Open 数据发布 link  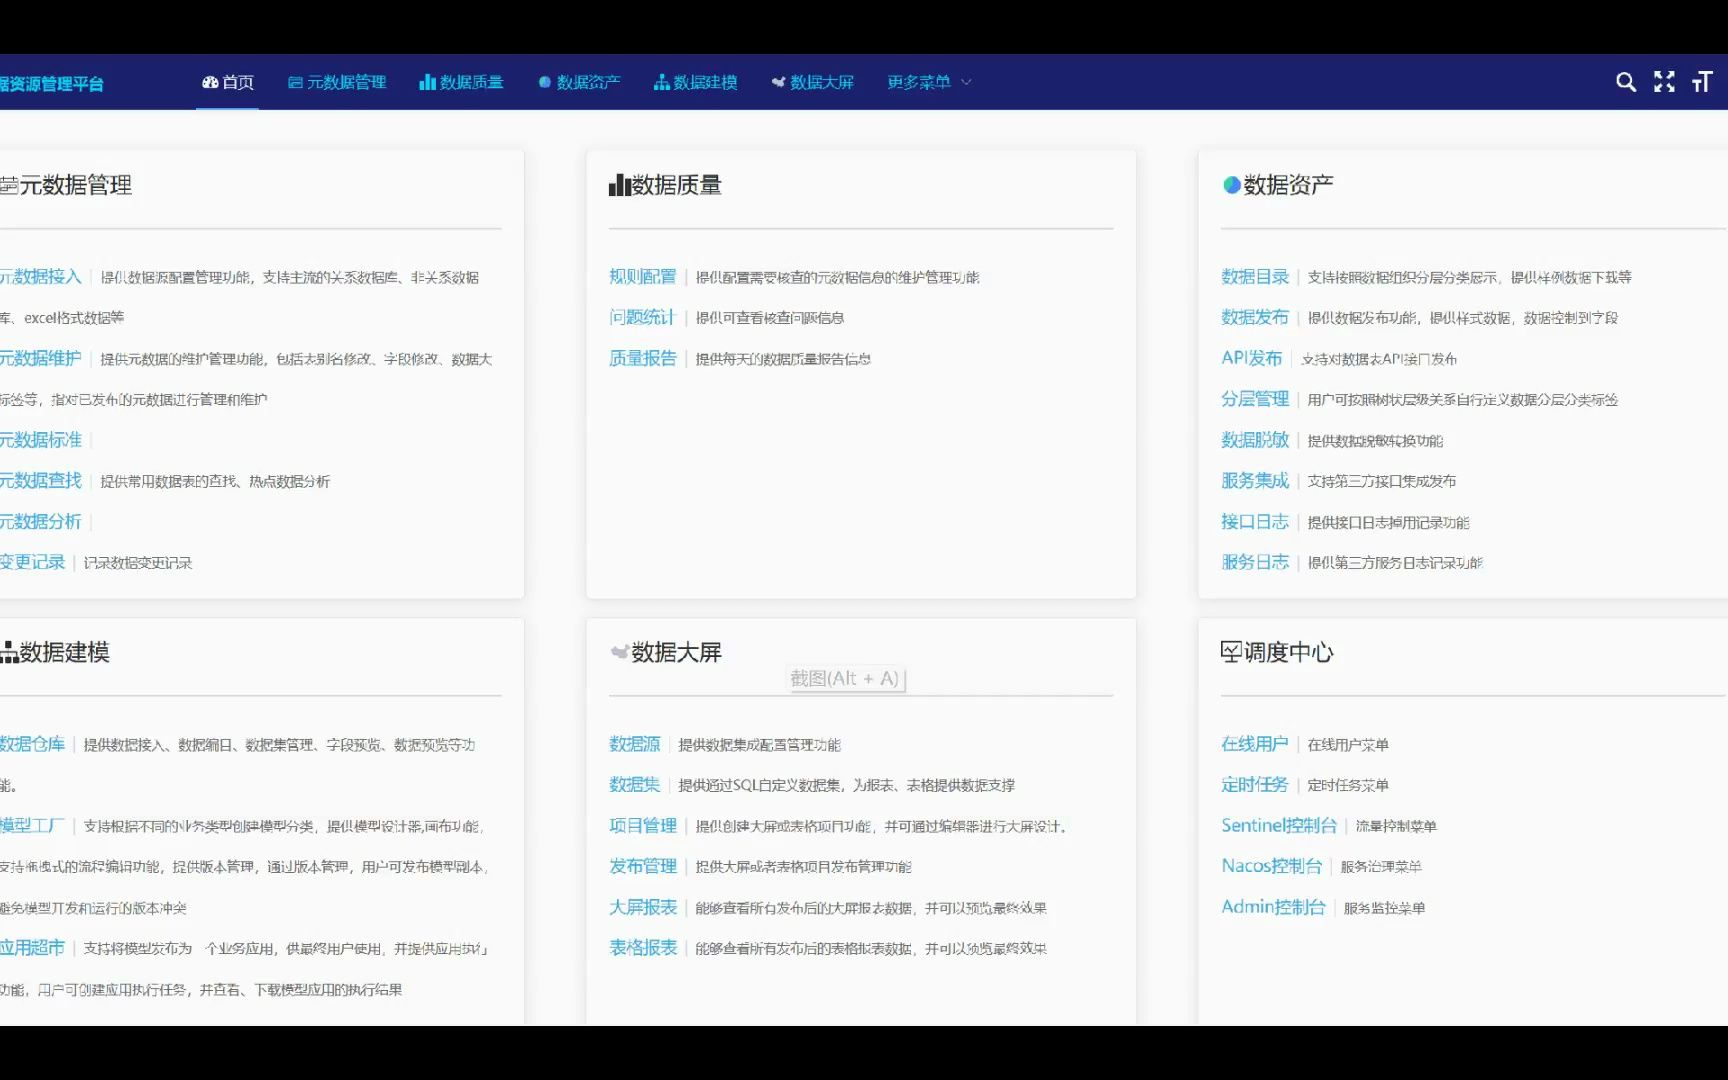(1255, 317)
